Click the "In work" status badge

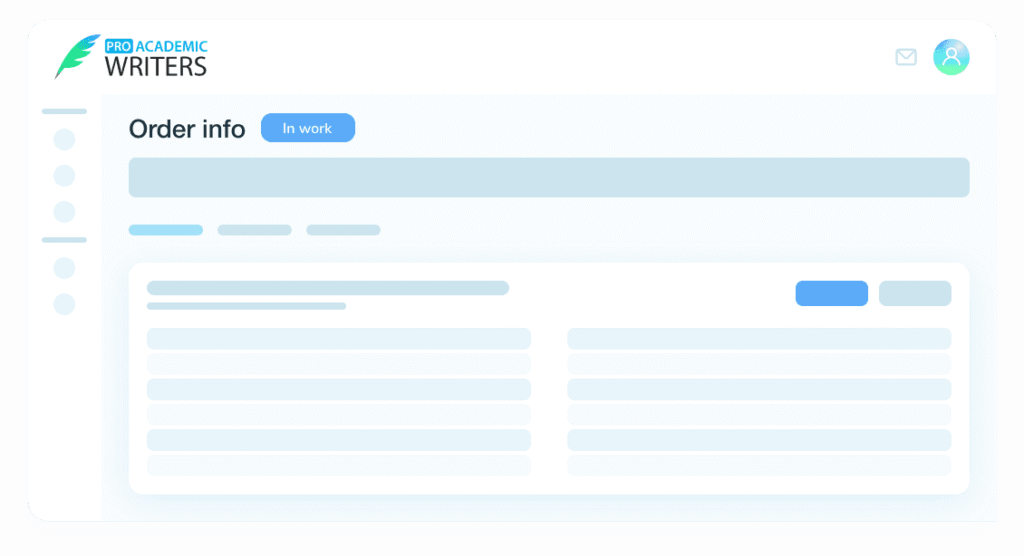[307, 128]
